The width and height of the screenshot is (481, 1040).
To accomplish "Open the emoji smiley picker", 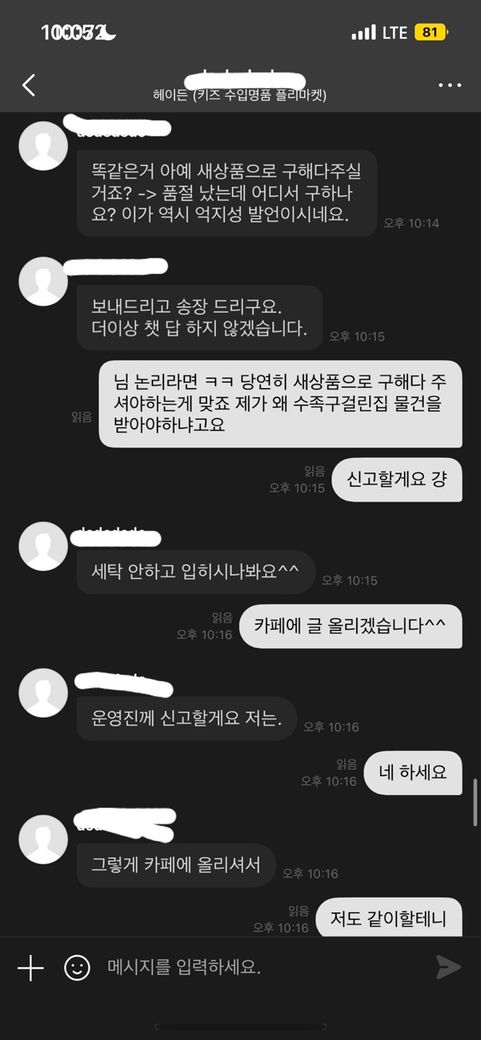I will (77, 968).
